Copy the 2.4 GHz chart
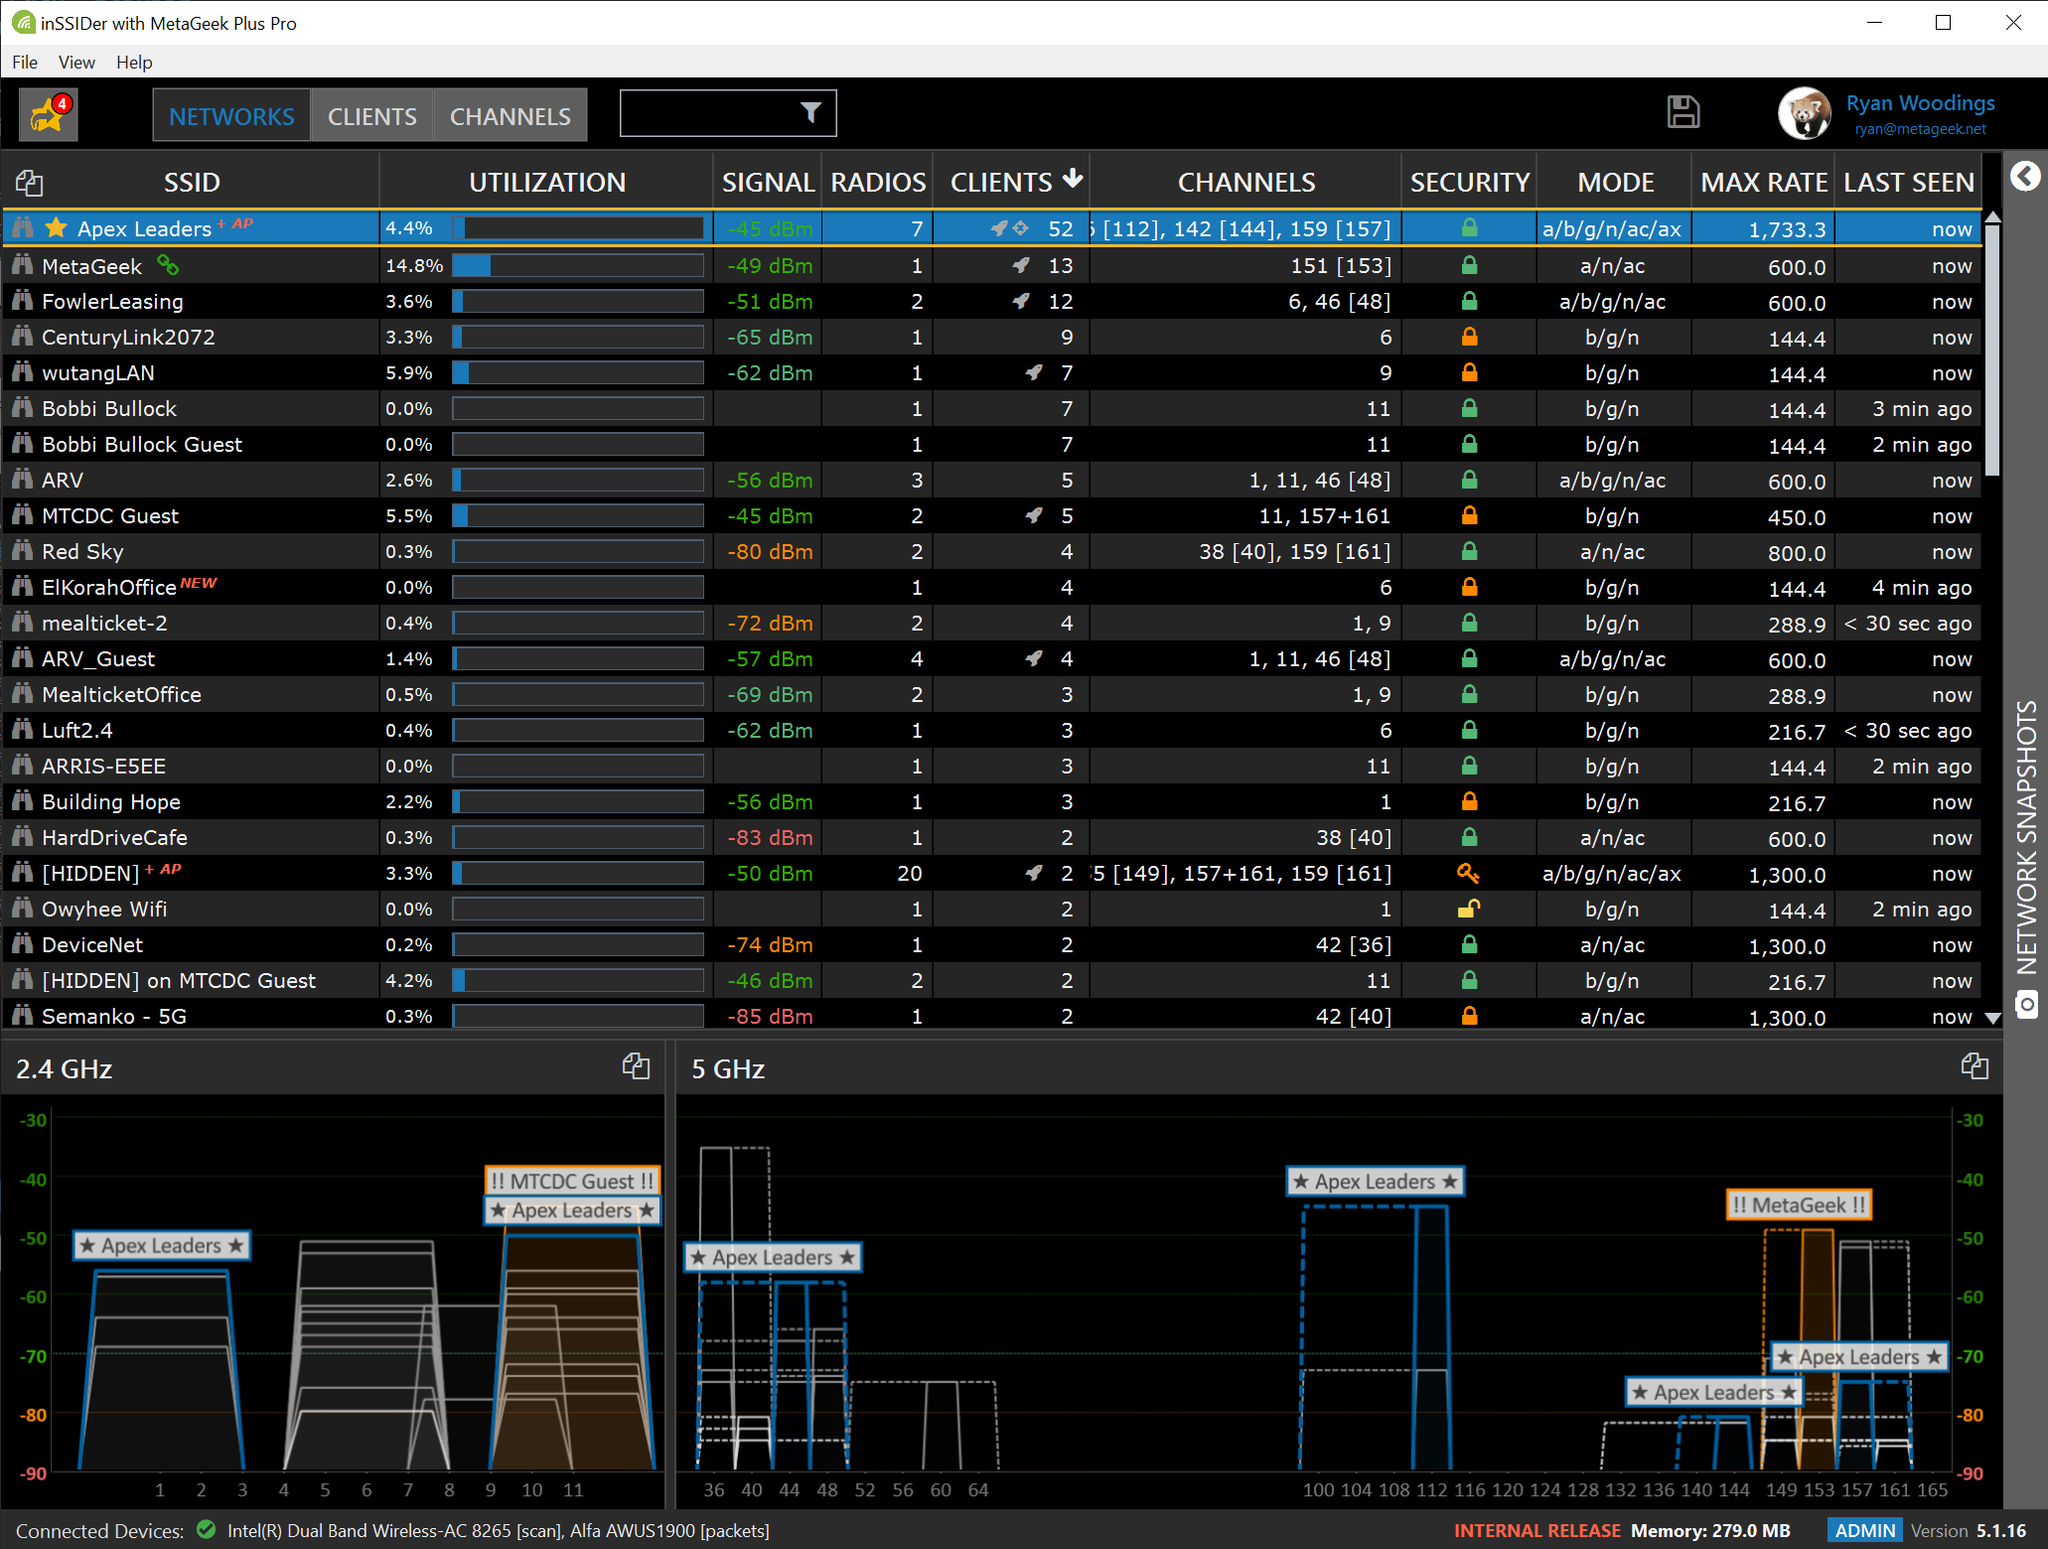 point(636,1066)
